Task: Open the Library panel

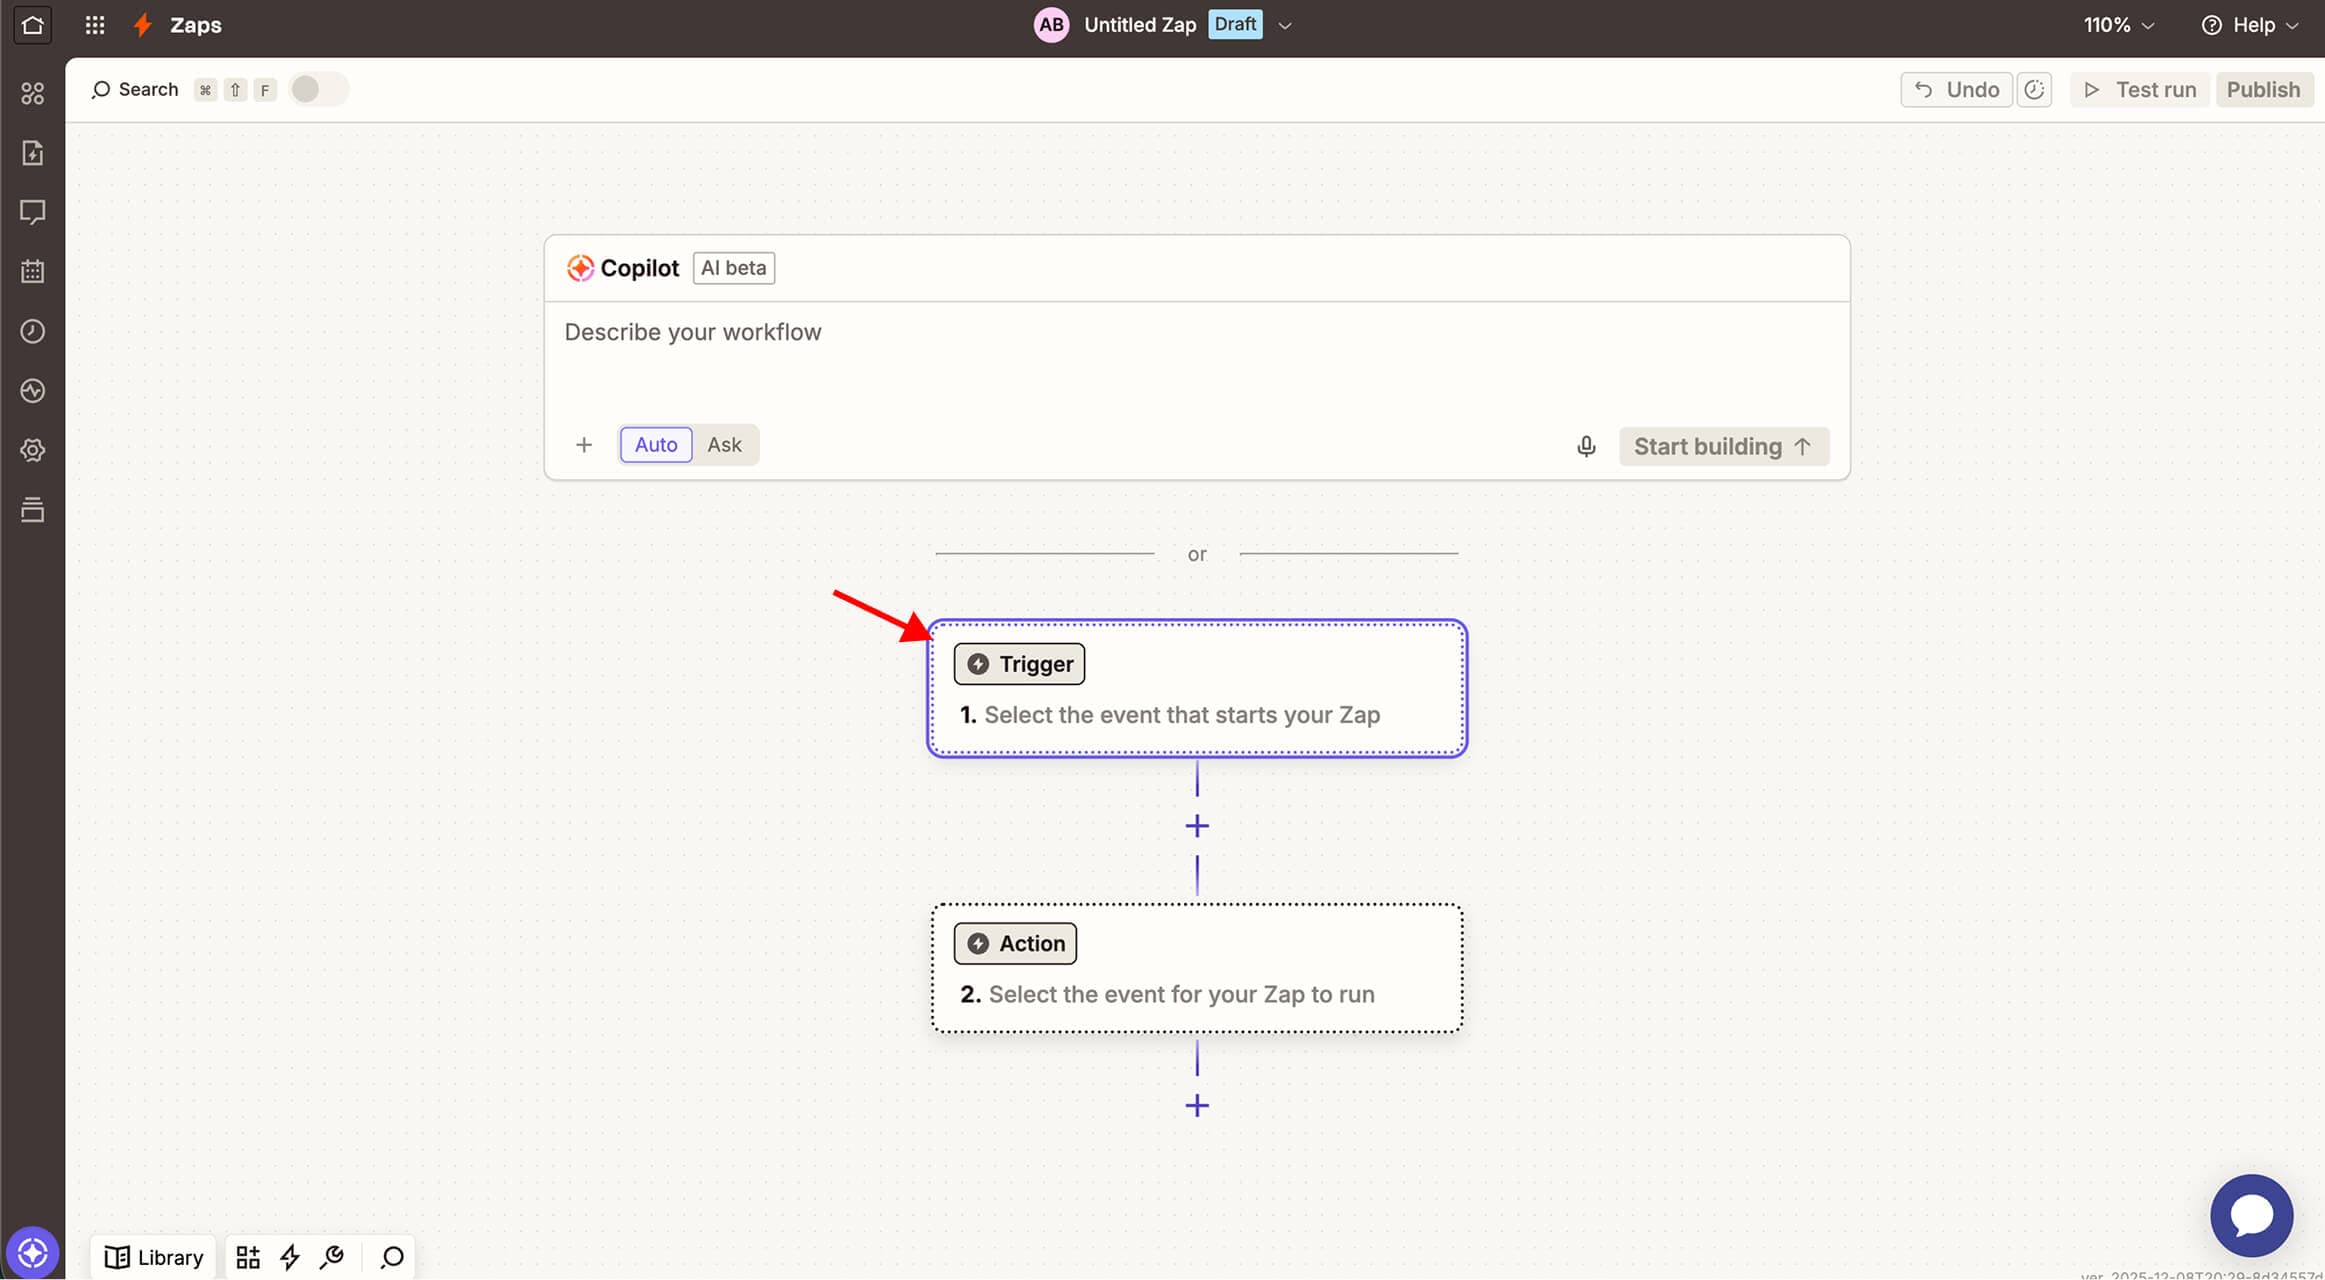Action: [x=154, y=1257]
